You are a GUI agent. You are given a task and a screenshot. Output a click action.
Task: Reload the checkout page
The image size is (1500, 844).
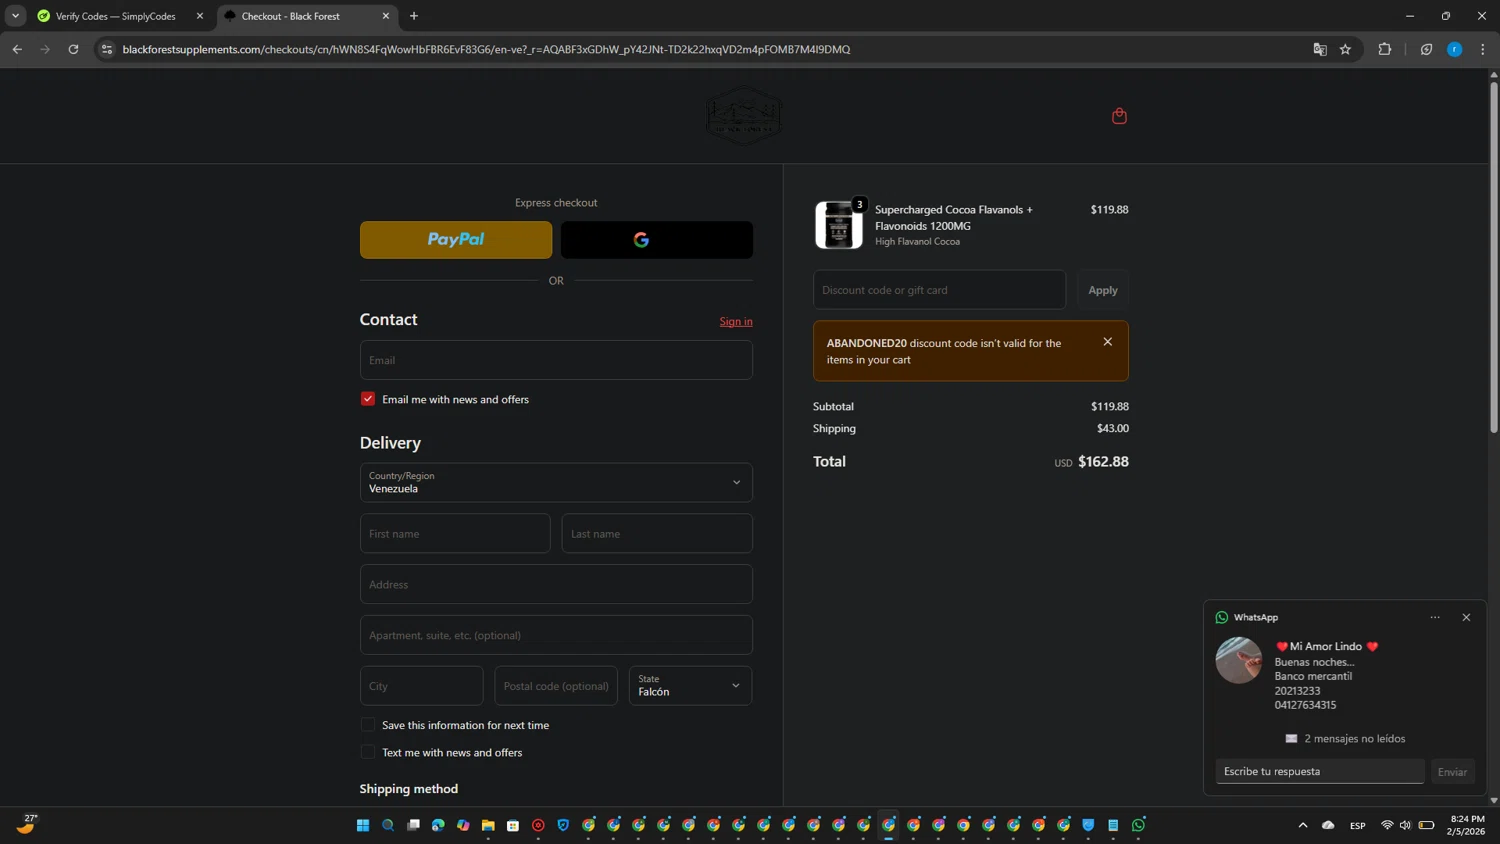[73, 49]
